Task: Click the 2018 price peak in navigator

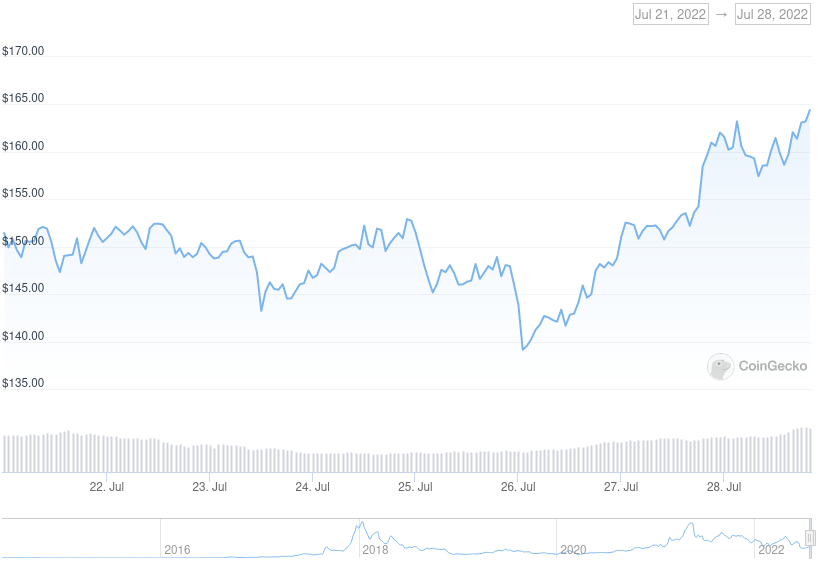Action: [361, 524]
